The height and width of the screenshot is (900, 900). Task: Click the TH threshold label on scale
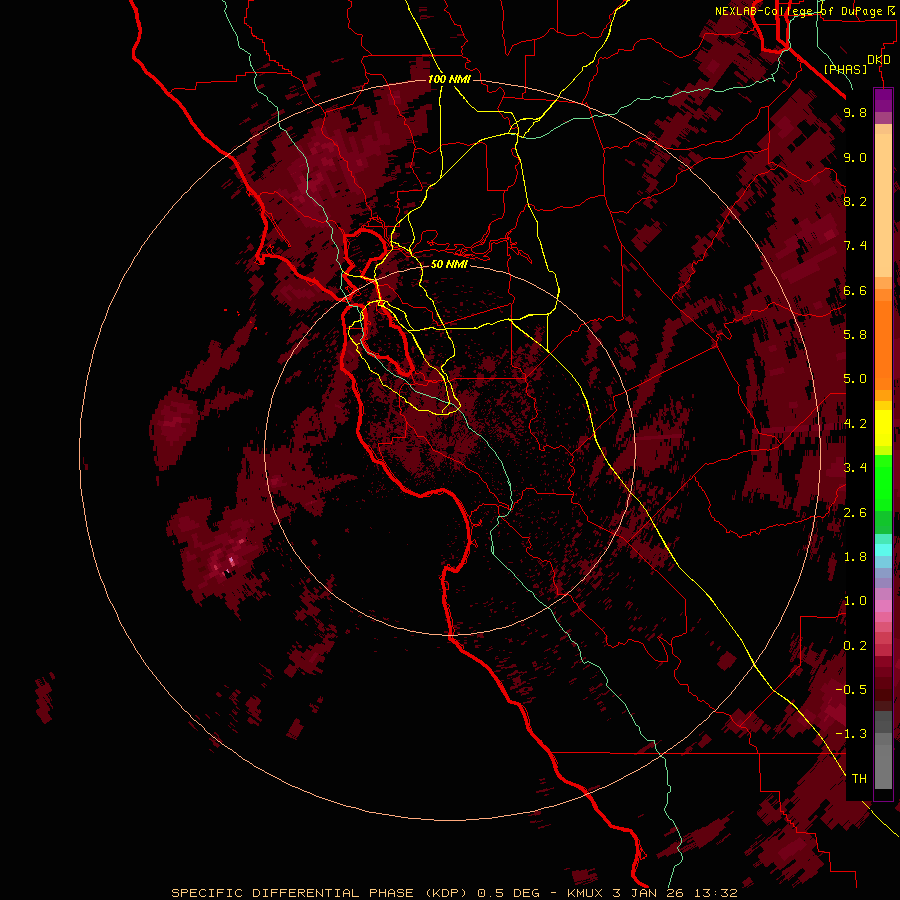tap(859, 779)
